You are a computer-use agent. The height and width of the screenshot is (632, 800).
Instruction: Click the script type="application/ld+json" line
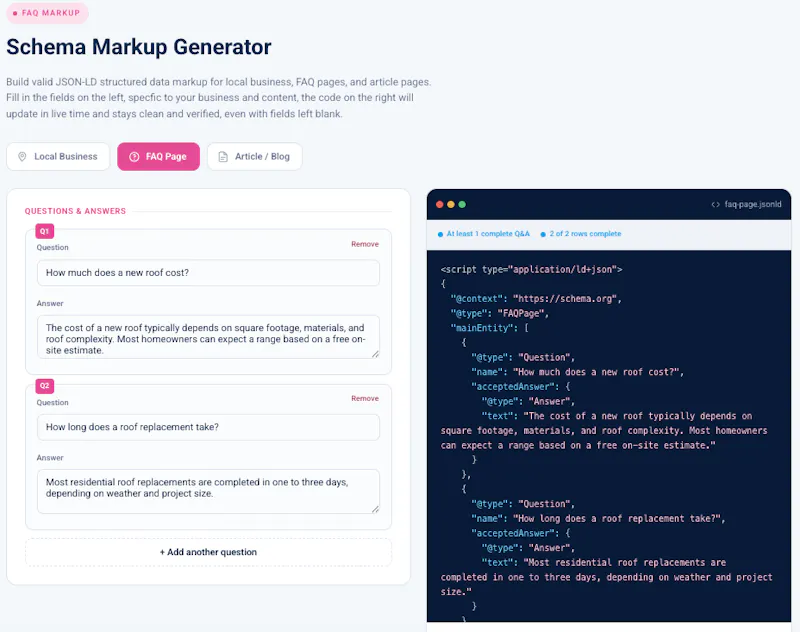coord(531,269)
